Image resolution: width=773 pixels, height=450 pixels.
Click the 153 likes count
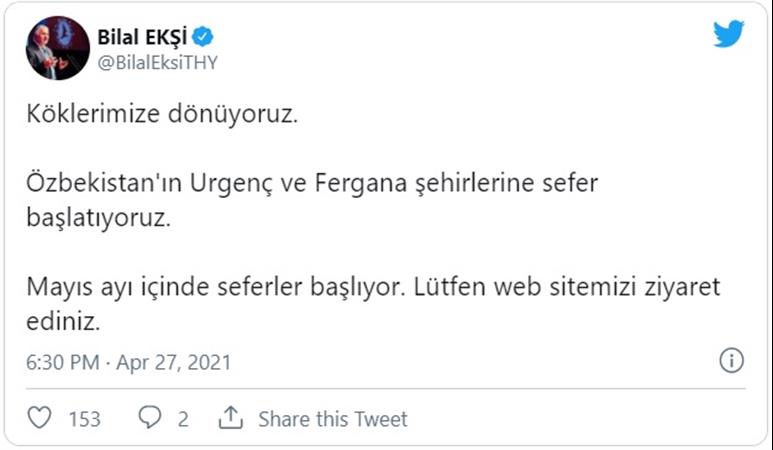[x=84, y=419]
